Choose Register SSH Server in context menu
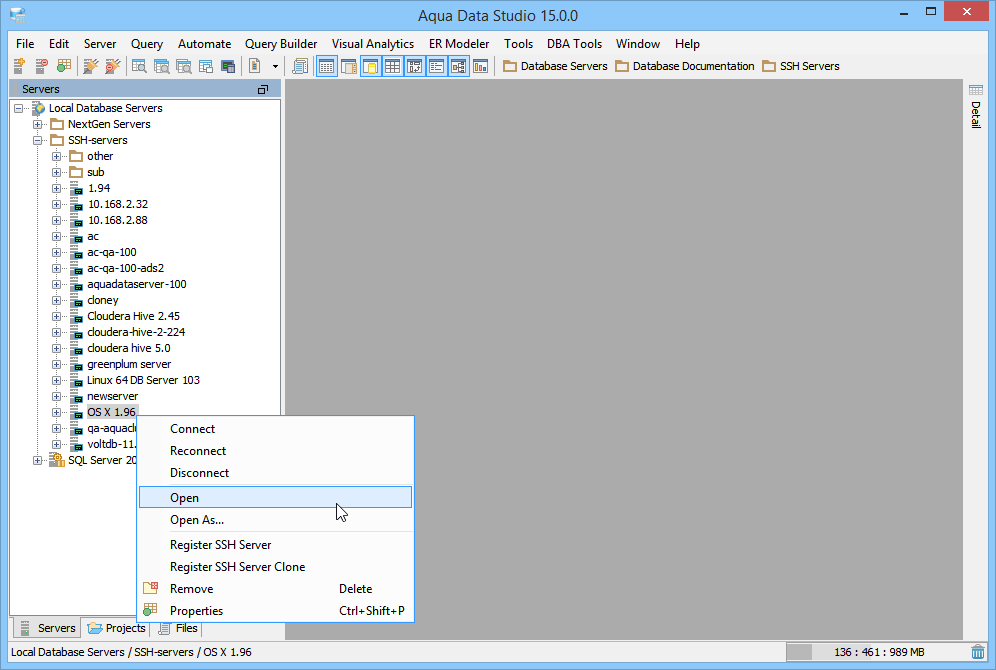Viewport: 996px width, 670px height. (276, 545)
